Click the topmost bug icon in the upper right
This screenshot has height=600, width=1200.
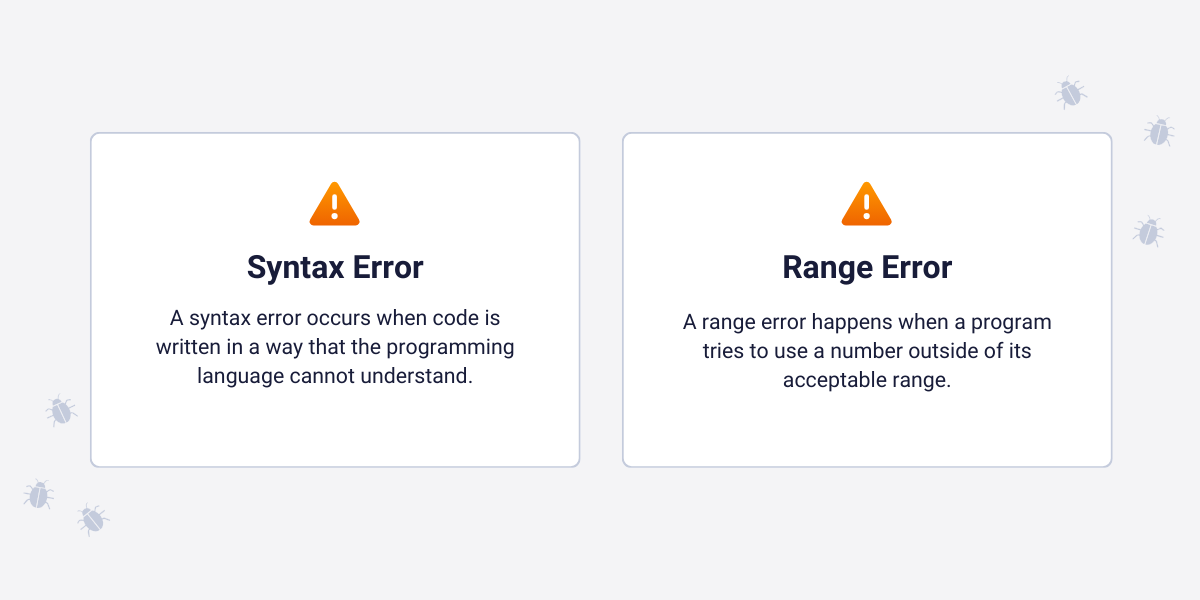pos(1070,93)
